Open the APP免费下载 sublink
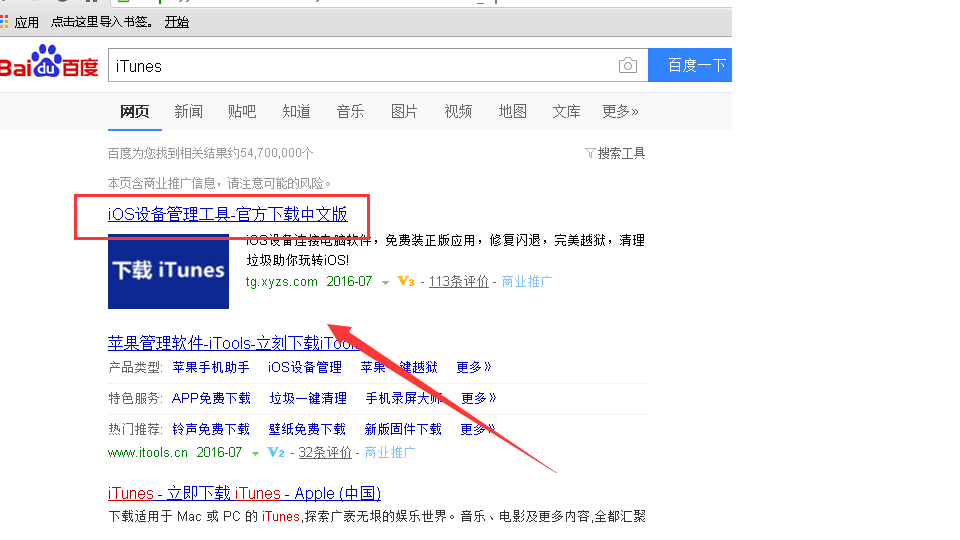 [x=211, y=399]
